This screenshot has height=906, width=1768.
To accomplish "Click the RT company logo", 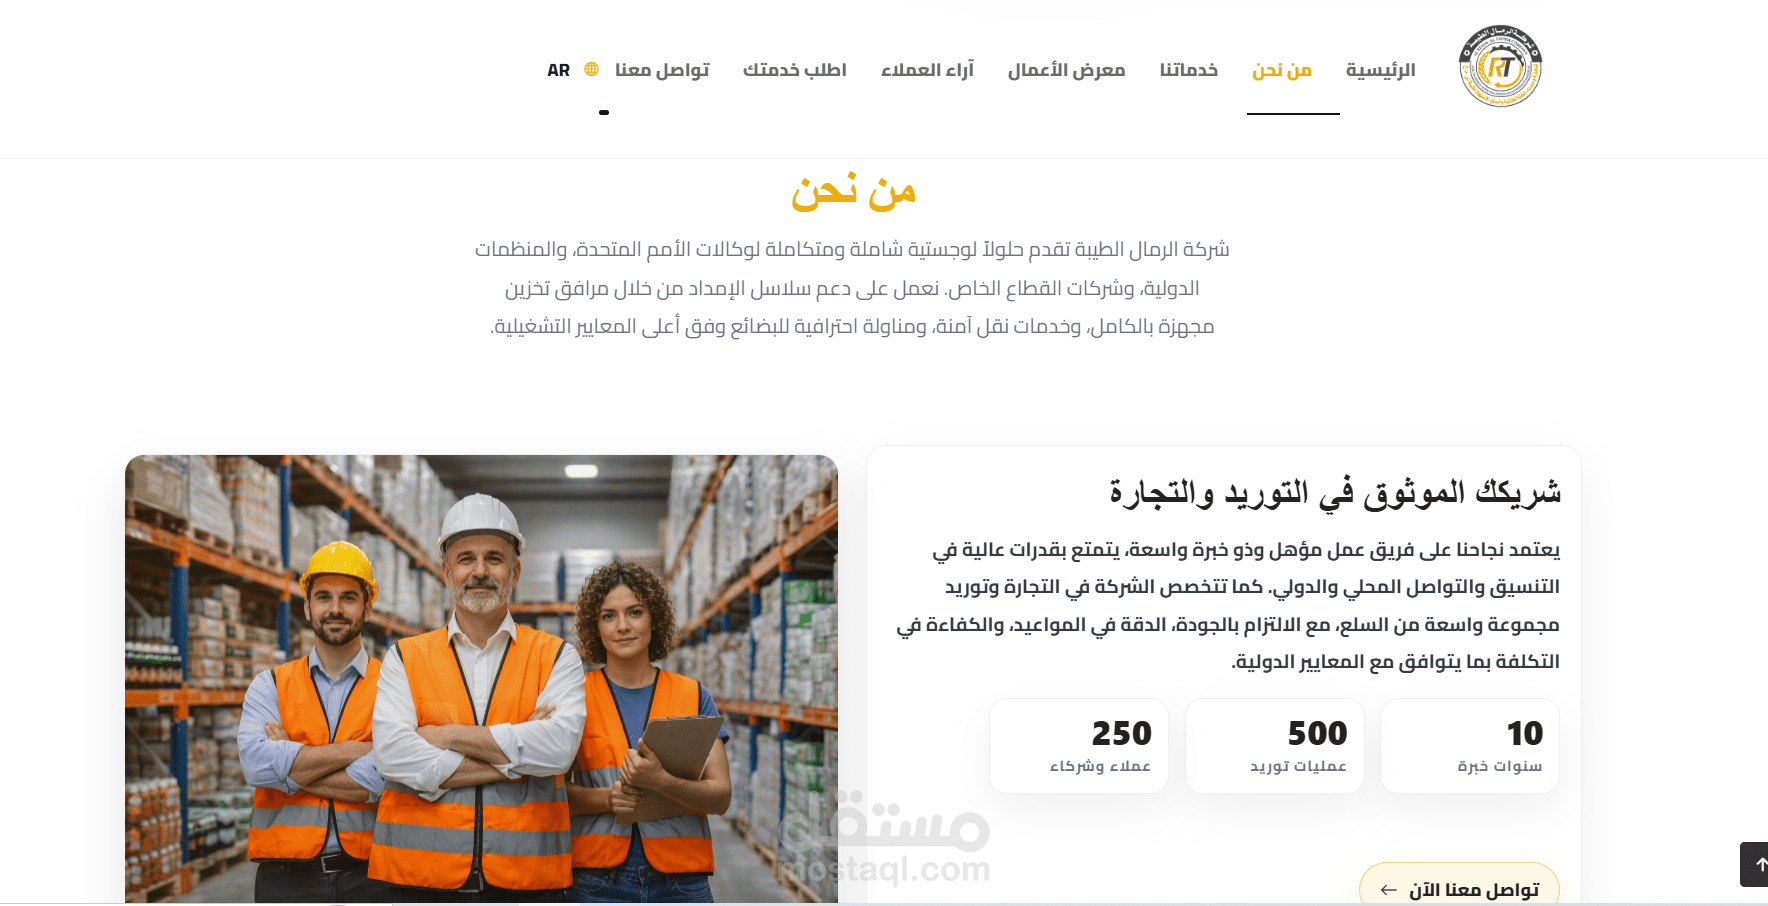I will point(1500,66).
